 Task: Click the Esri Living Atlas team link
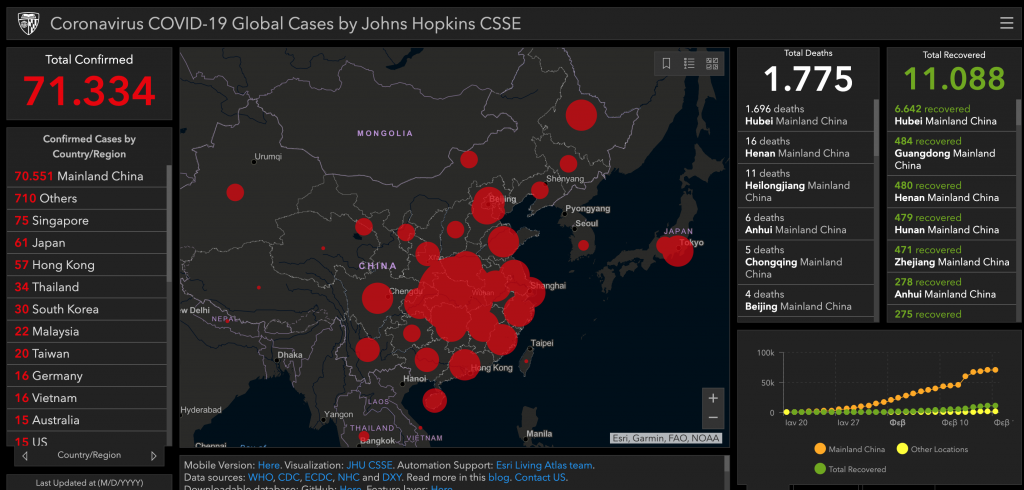tap(544, 465)
